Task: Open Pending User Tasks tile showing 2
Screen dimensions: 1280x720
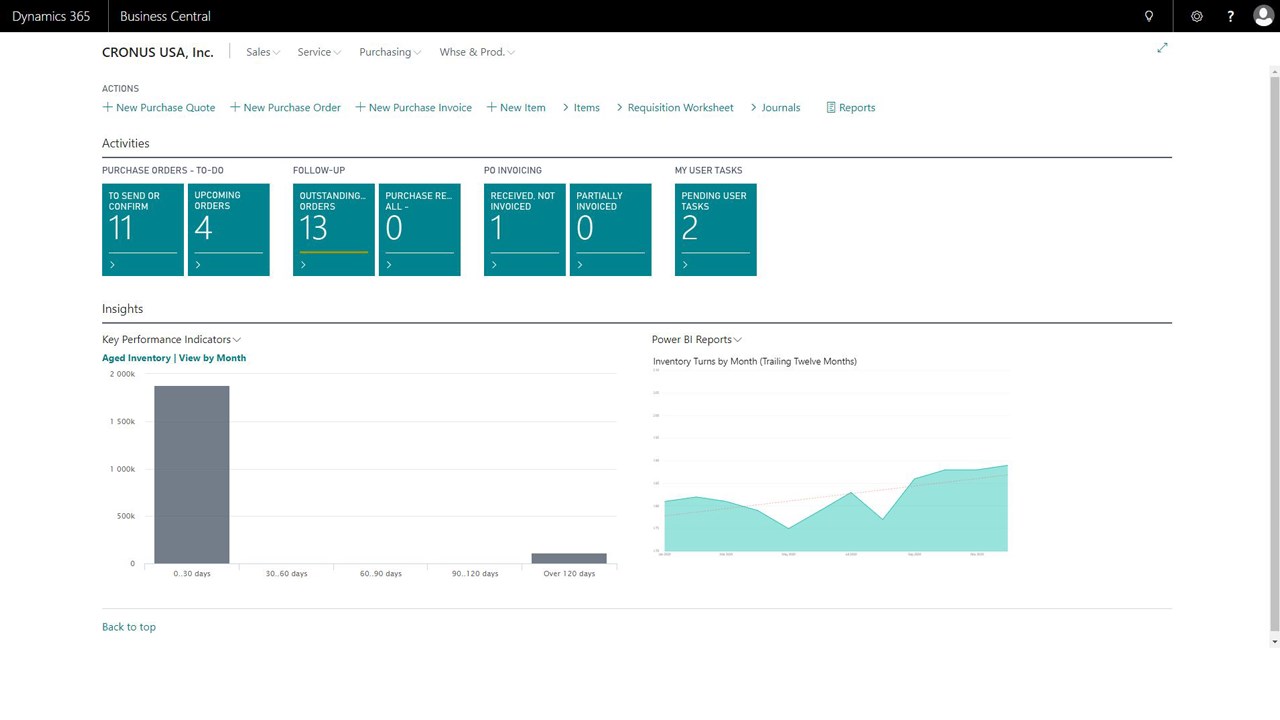Action: pos(716,230)
